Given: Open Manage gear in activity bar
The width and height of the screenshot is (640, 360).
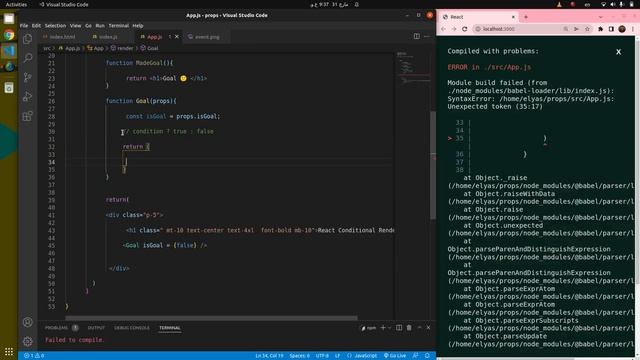Looking at the screenshot, I should coord(28,341).
